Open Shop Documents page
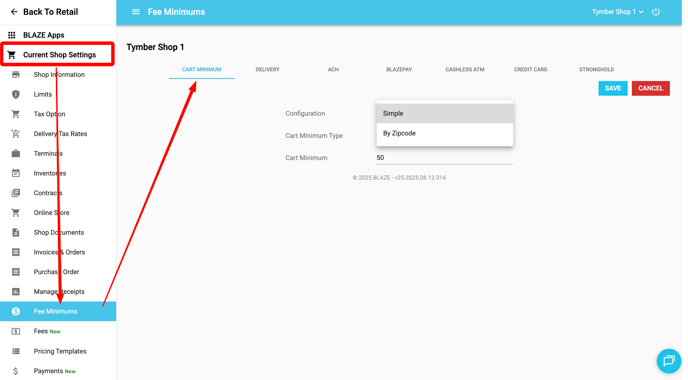688x380 pixels. tap(59, 233)
